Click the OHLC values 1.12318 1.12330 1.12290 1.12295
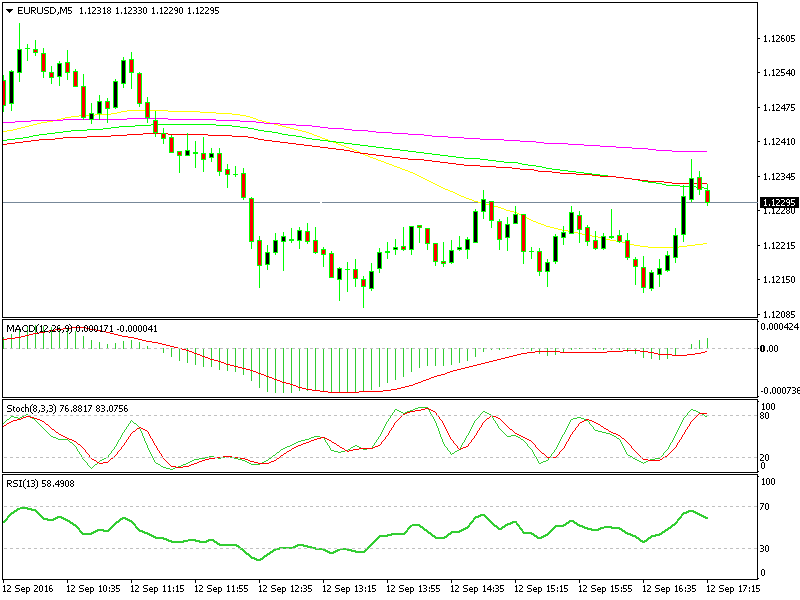This screenshot has width=800, height=600. [x=149, y=11]
